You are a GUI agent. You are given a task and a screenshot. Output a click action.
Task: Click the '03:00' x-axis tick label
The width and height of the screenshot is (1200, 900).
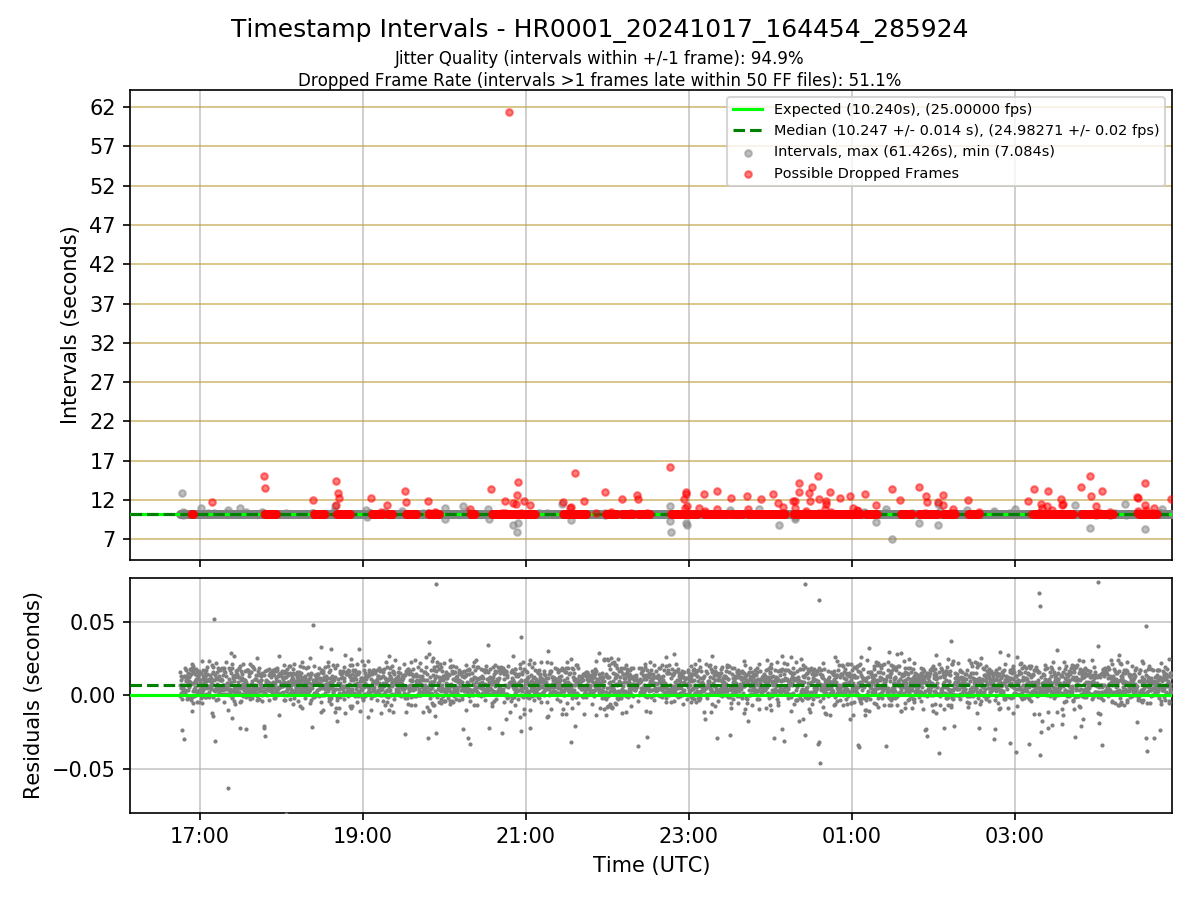click(1015, 834)
